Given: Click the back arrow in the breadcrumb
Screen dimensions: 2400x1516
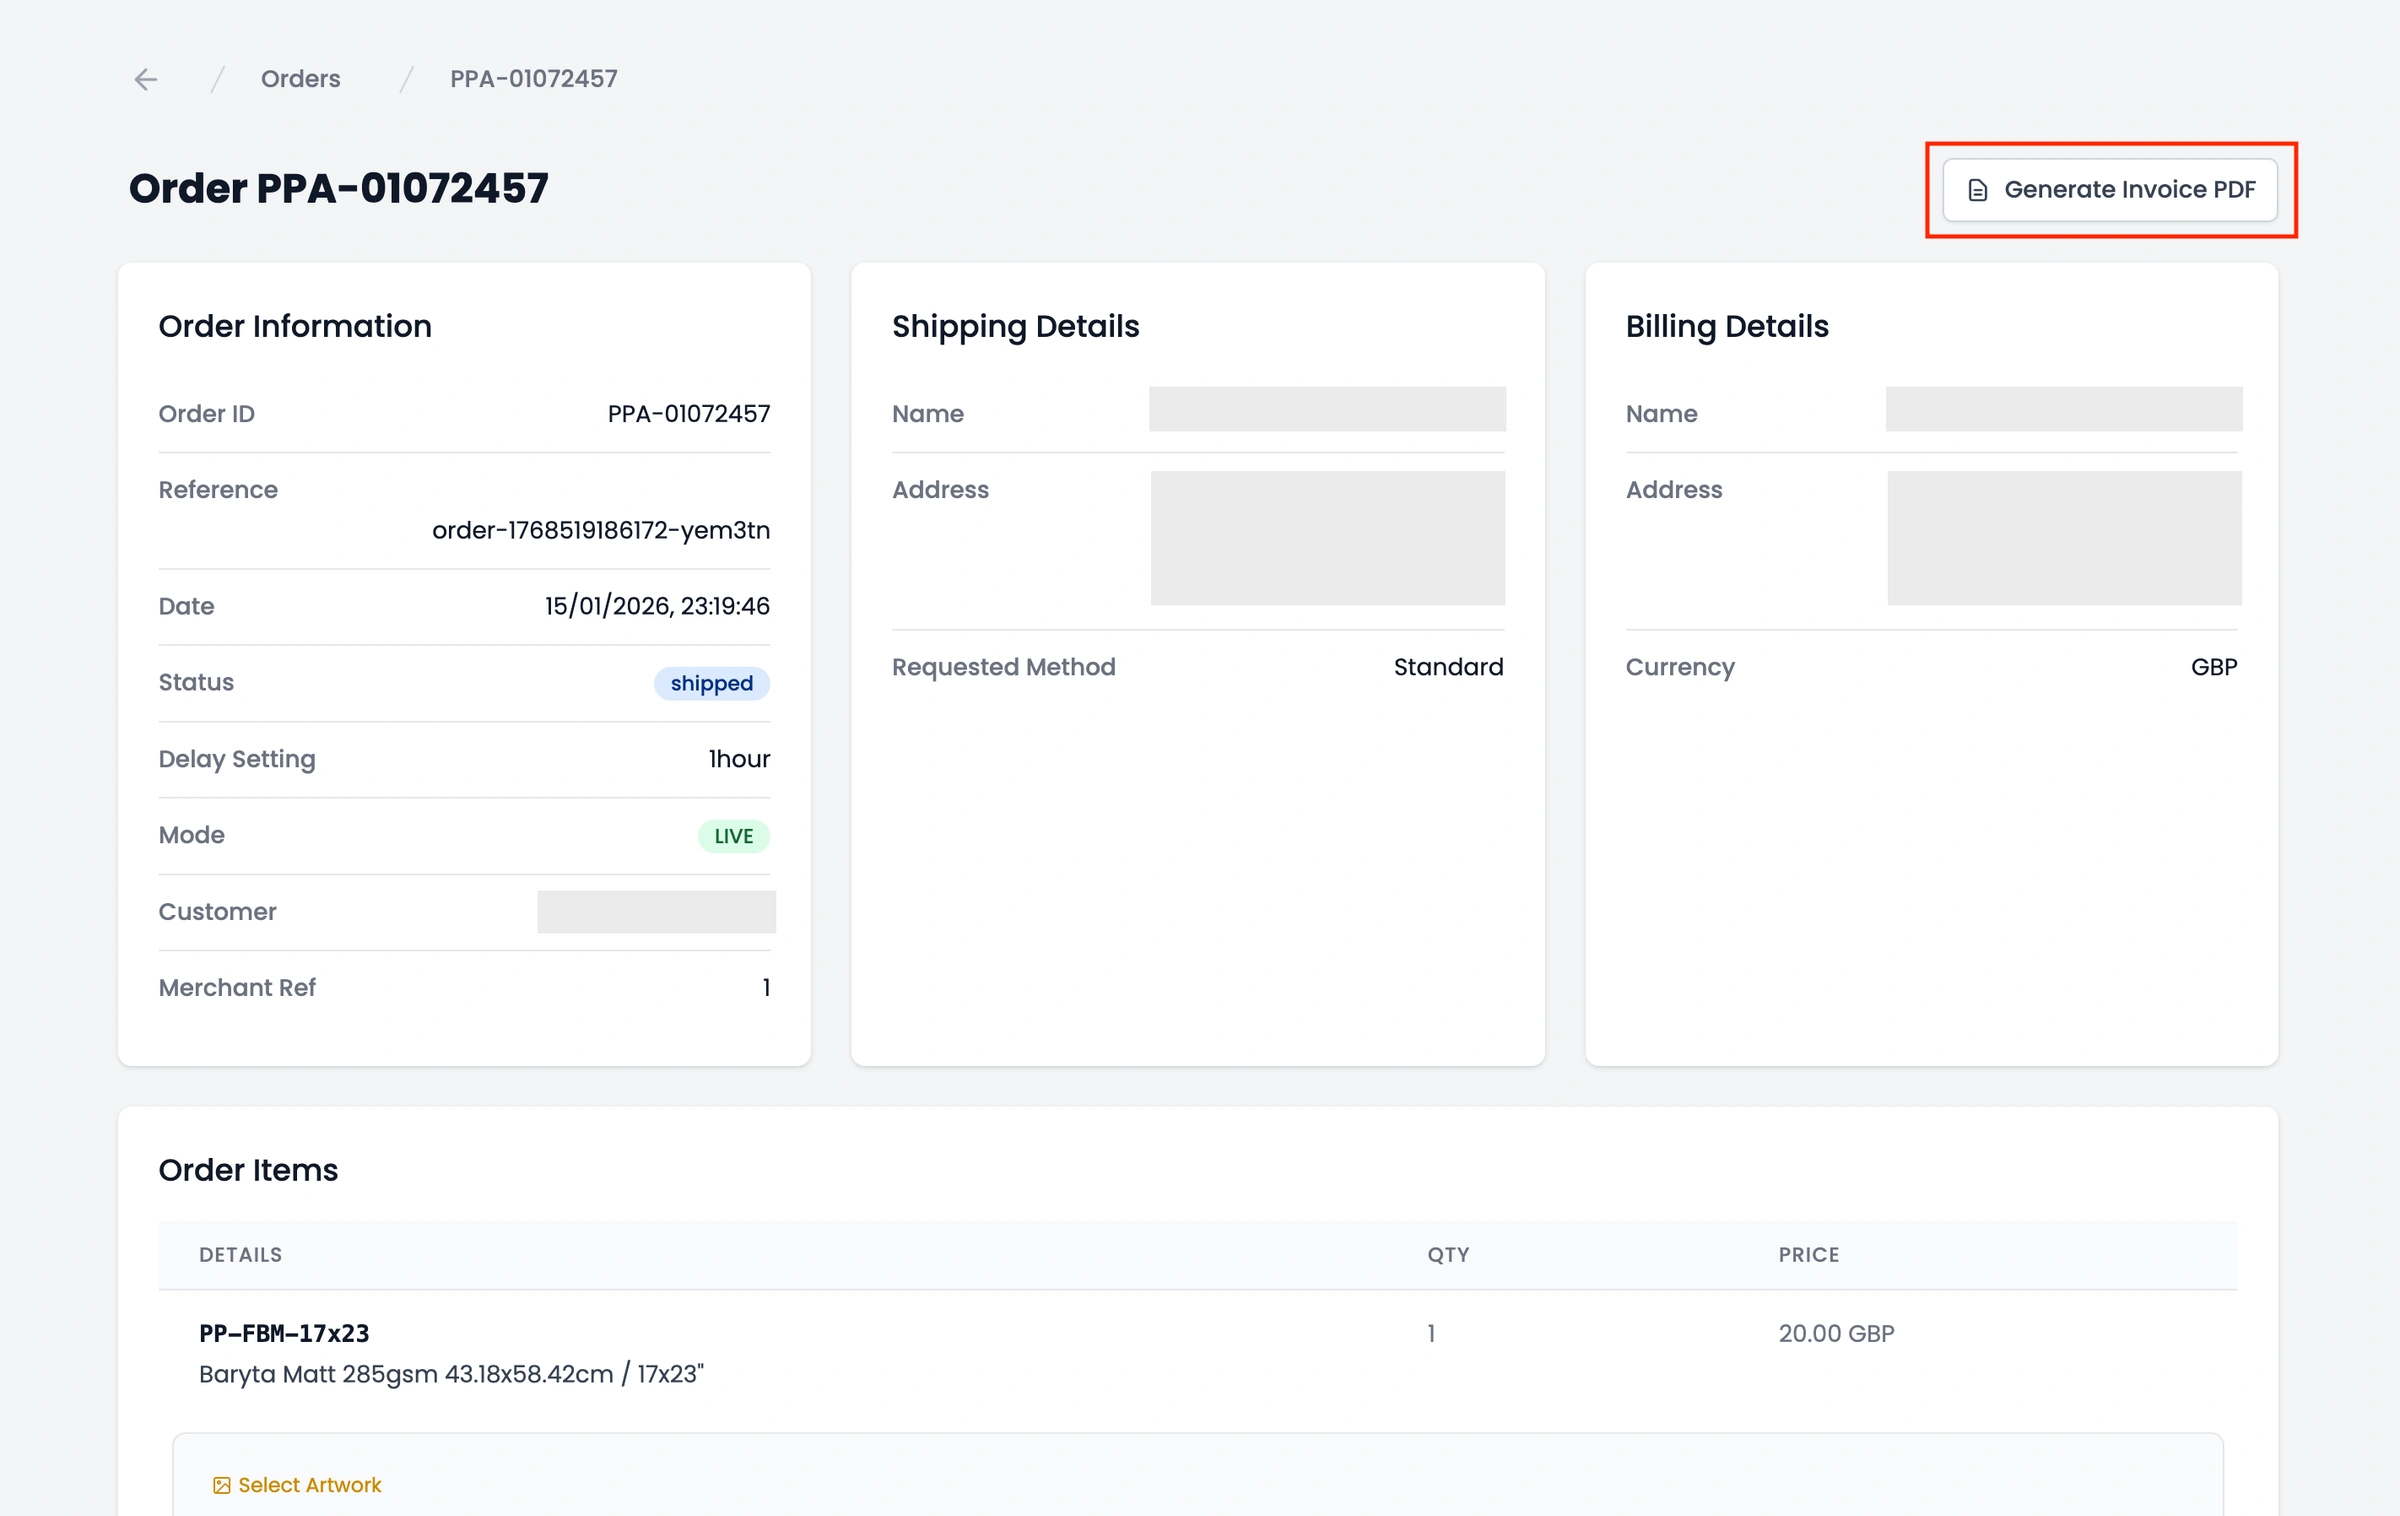Looking at the screenshot, I should point(146,78).
